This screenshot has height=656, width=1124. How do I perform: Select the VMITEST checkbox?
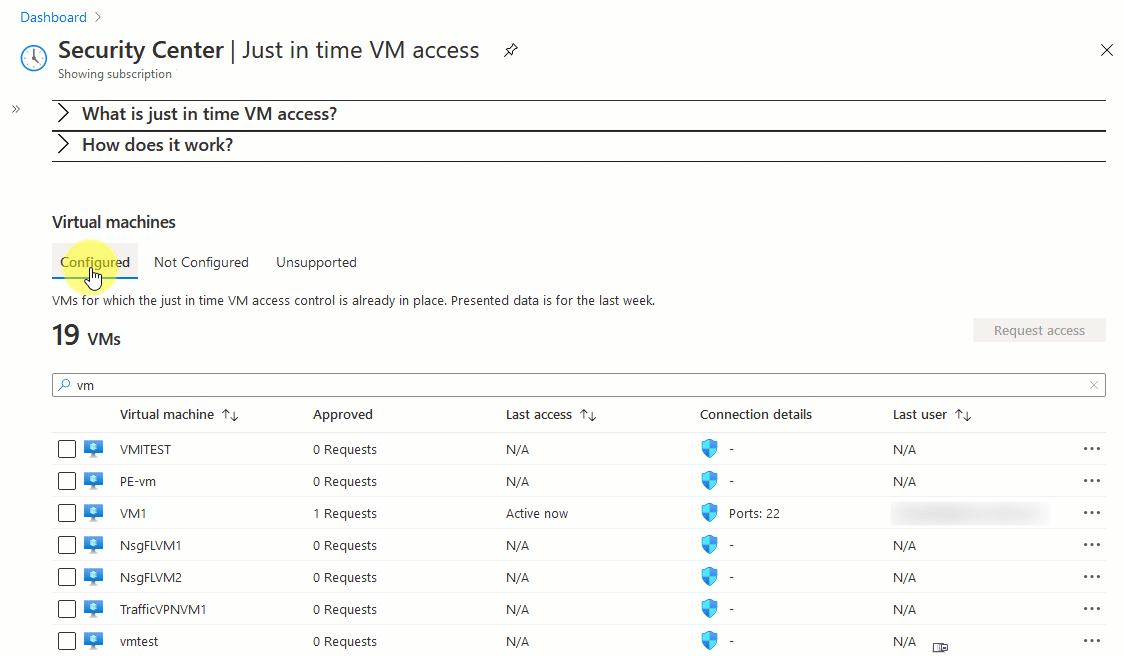(67, 450)
